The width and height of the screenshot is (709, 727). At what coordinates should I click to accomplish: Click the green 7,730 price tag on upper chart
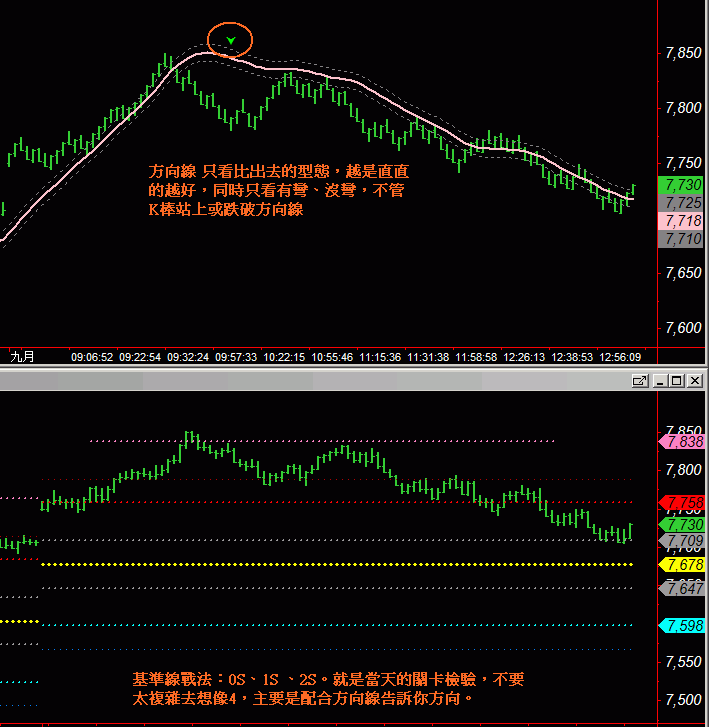[x=681, y=185]
